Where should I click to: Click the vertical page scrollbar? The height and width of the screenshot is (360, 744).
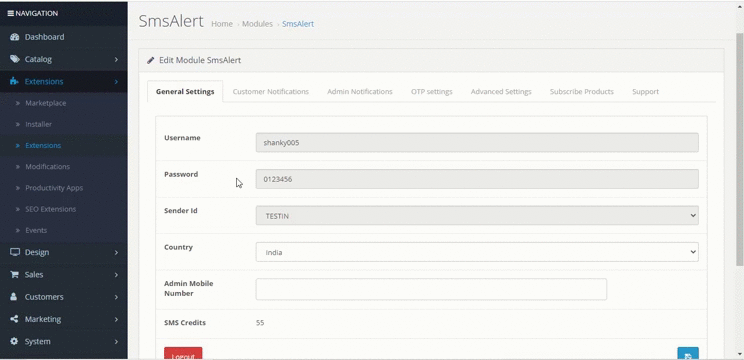click(x=740, y=148)
